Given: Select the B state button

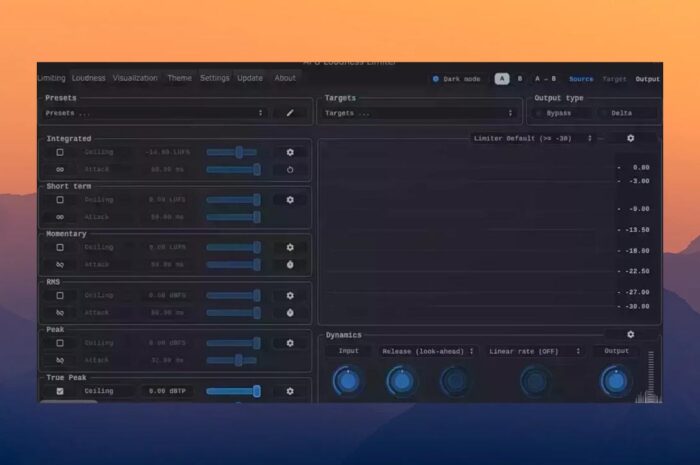Looking at the screenshot, I should click(x=520, y=79).
